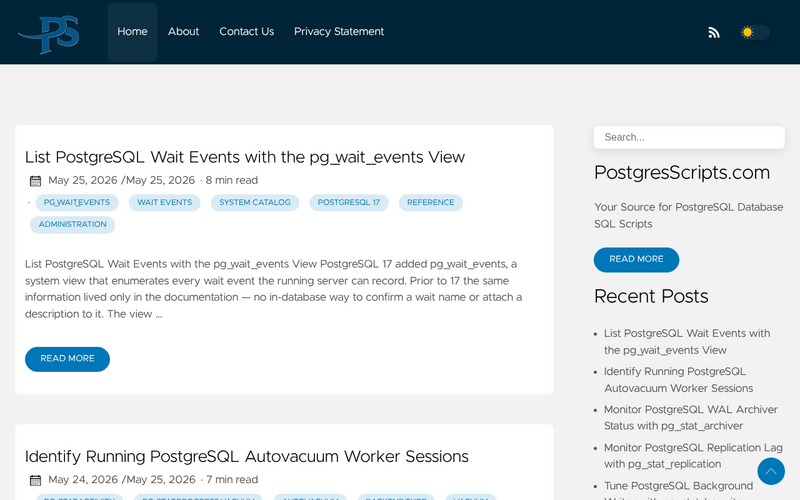
Task: Open recent post List PostgreSQL Wait Events
Action: [x=687, y=341]
